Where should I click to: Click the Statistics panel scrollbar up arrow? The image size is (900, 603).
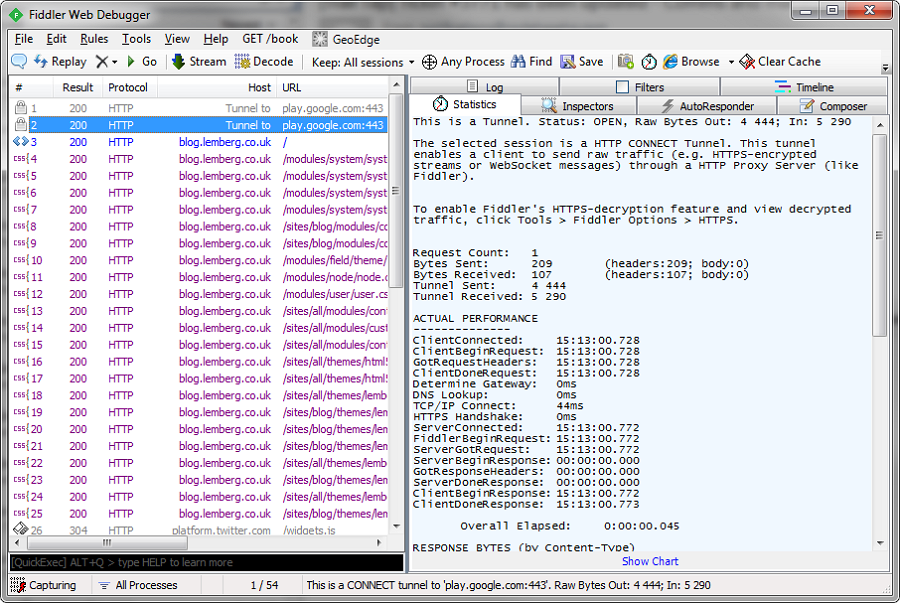click(x=880, y=125)
